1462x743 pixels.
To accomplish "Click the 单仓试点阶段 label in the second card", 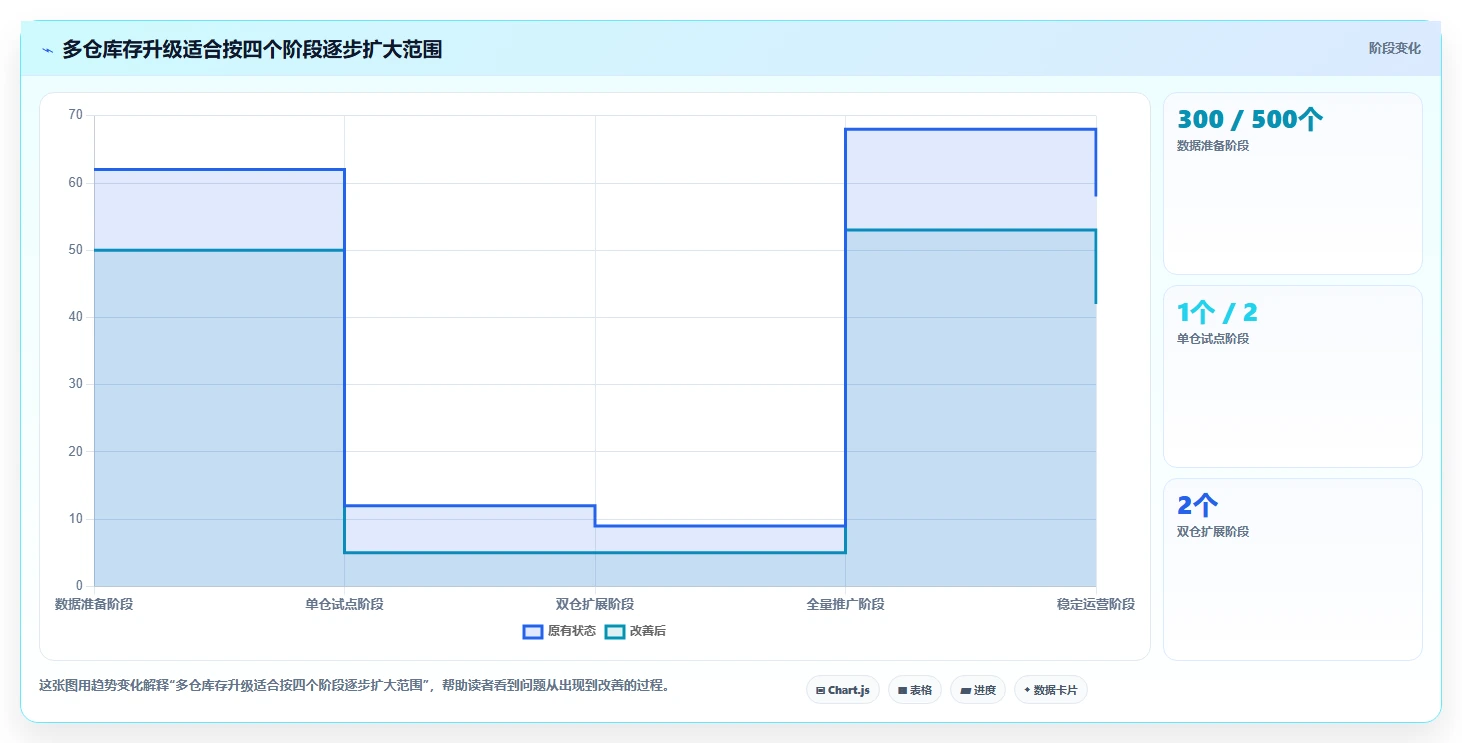I will point(1213,338).
